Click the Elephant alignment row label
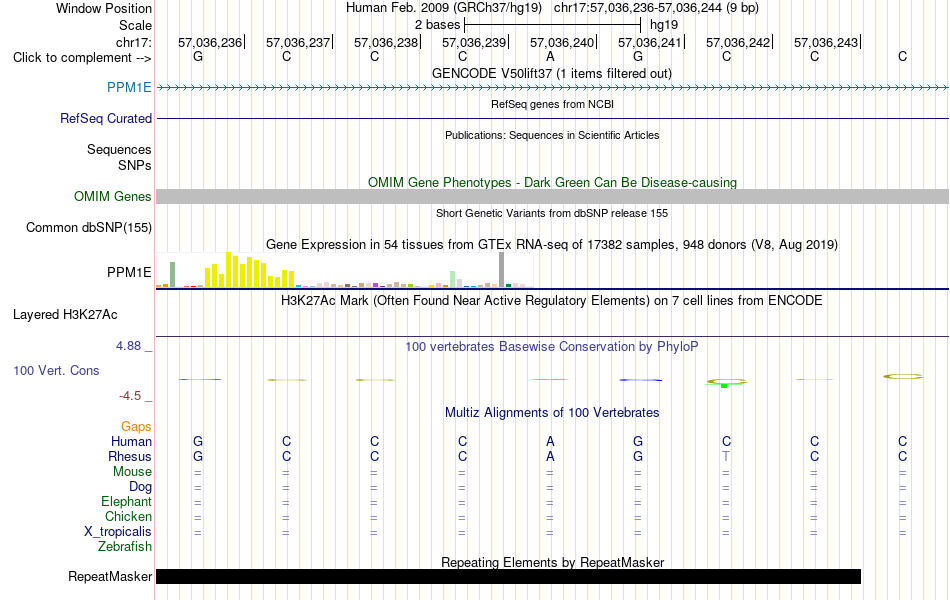Viewport: 950px width, 600px height. [126, 502]
